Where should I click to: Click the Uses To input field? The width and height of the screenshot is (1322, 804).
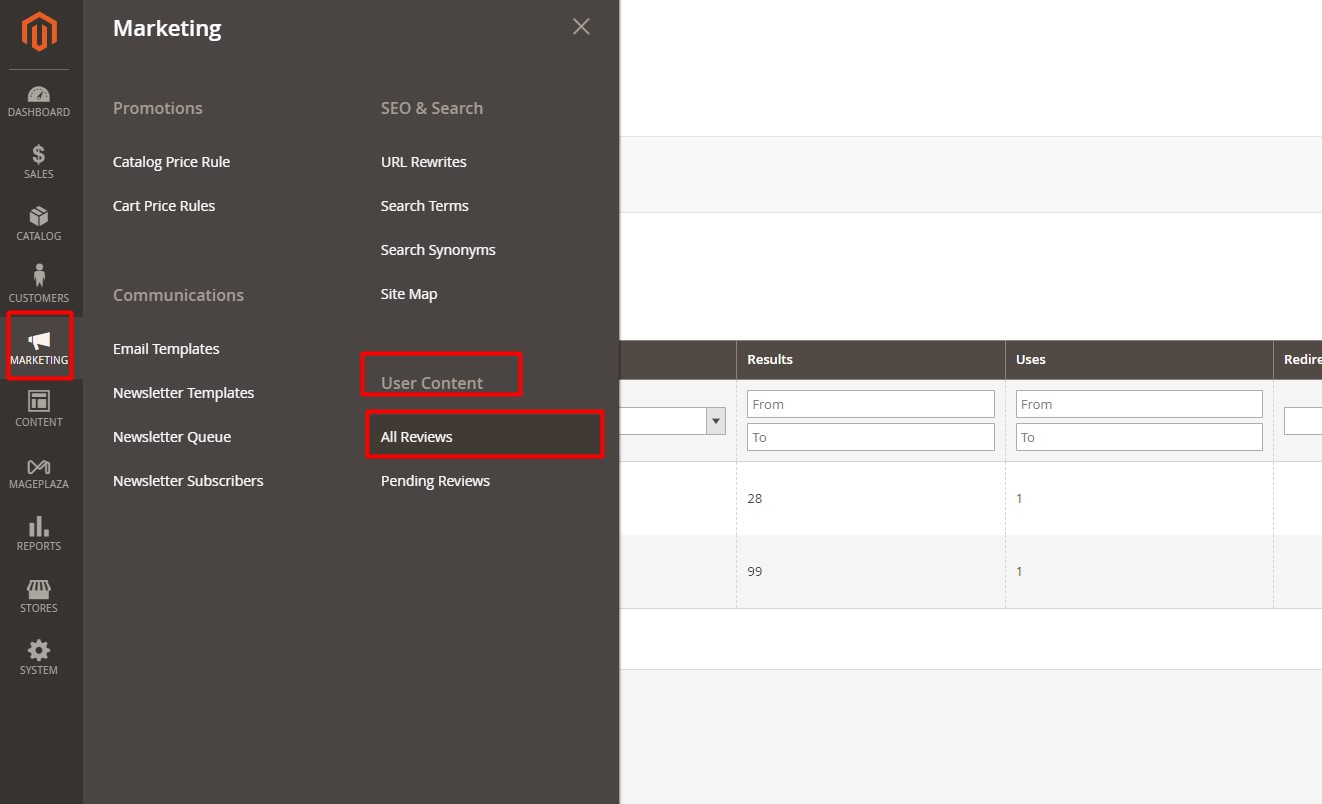coord(1138,437)
